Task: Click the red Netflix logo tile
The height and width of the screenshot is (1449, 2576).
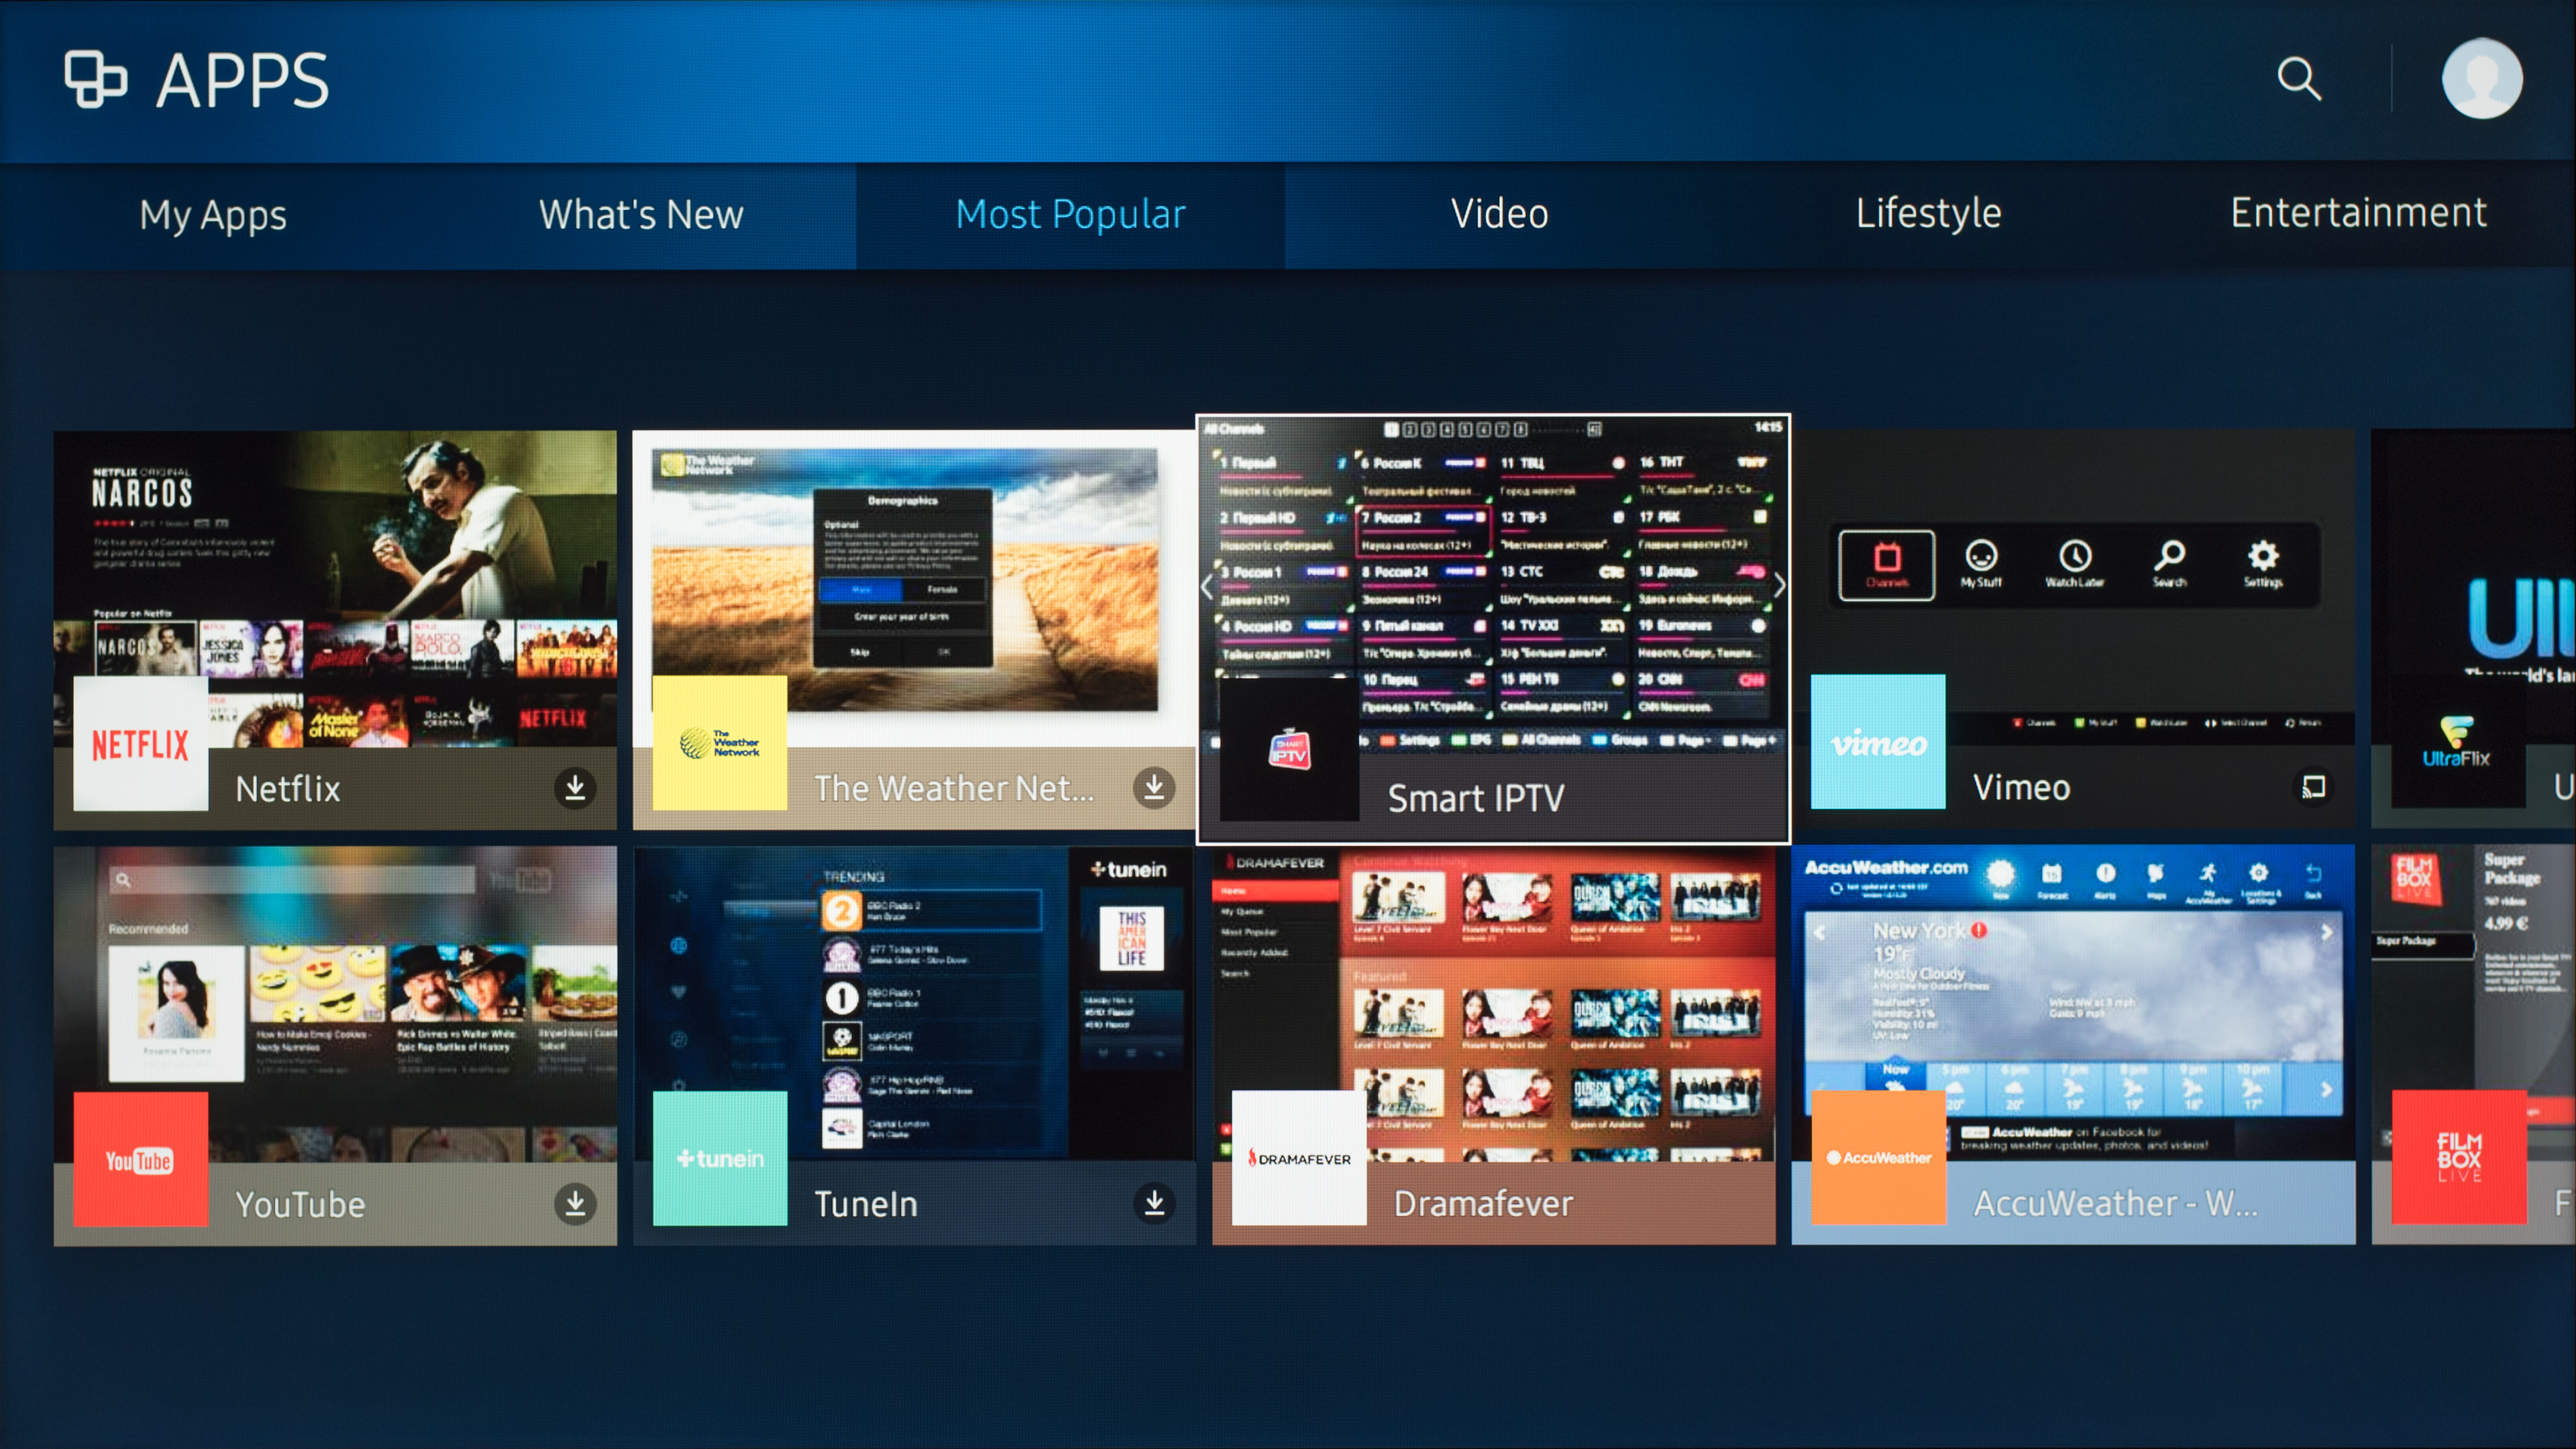Action: click(x=141, y=744)
